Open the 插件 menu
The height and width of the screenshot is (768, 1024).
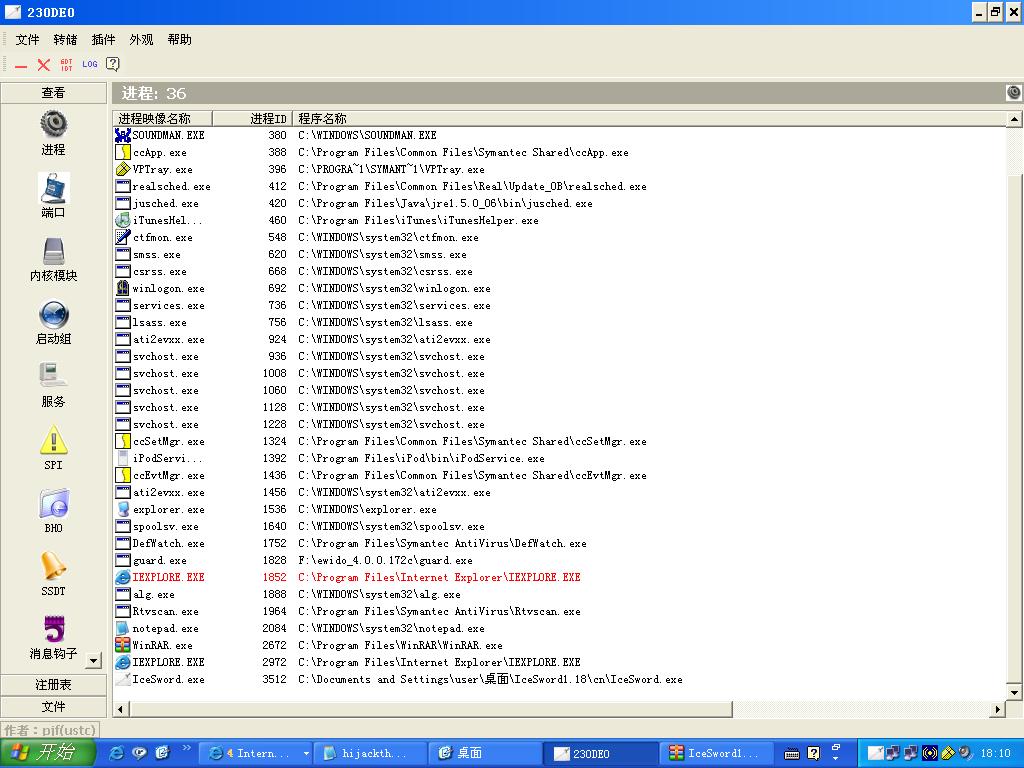(x=103, y=40)
